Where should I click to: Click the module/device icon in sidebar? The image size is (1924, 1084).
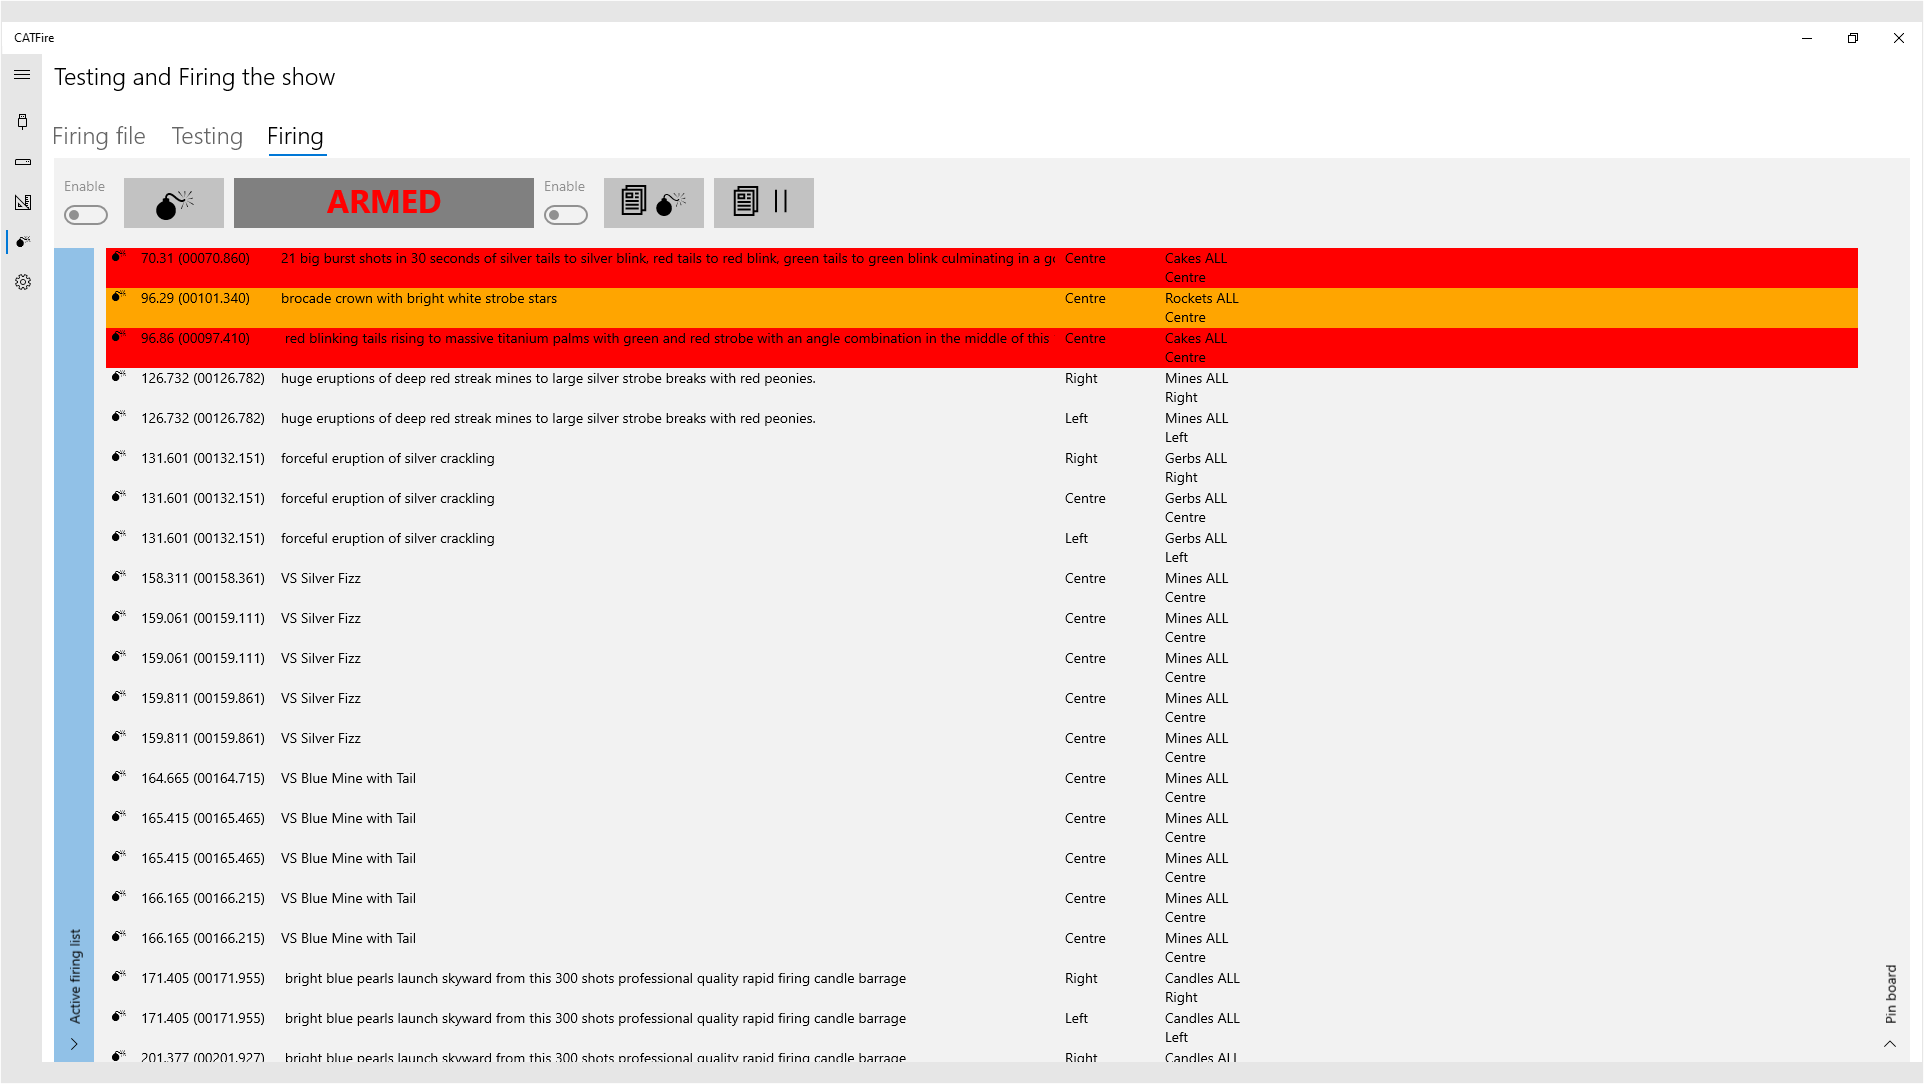22,162
